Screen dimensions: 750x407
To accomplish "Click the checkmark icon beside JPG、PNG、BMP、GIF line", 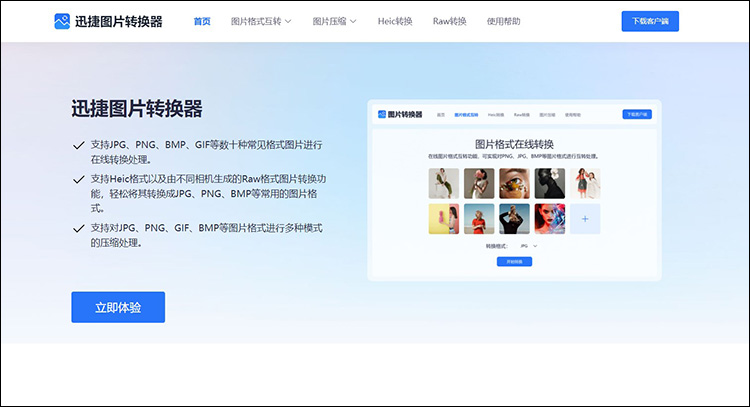I will 79,145.
